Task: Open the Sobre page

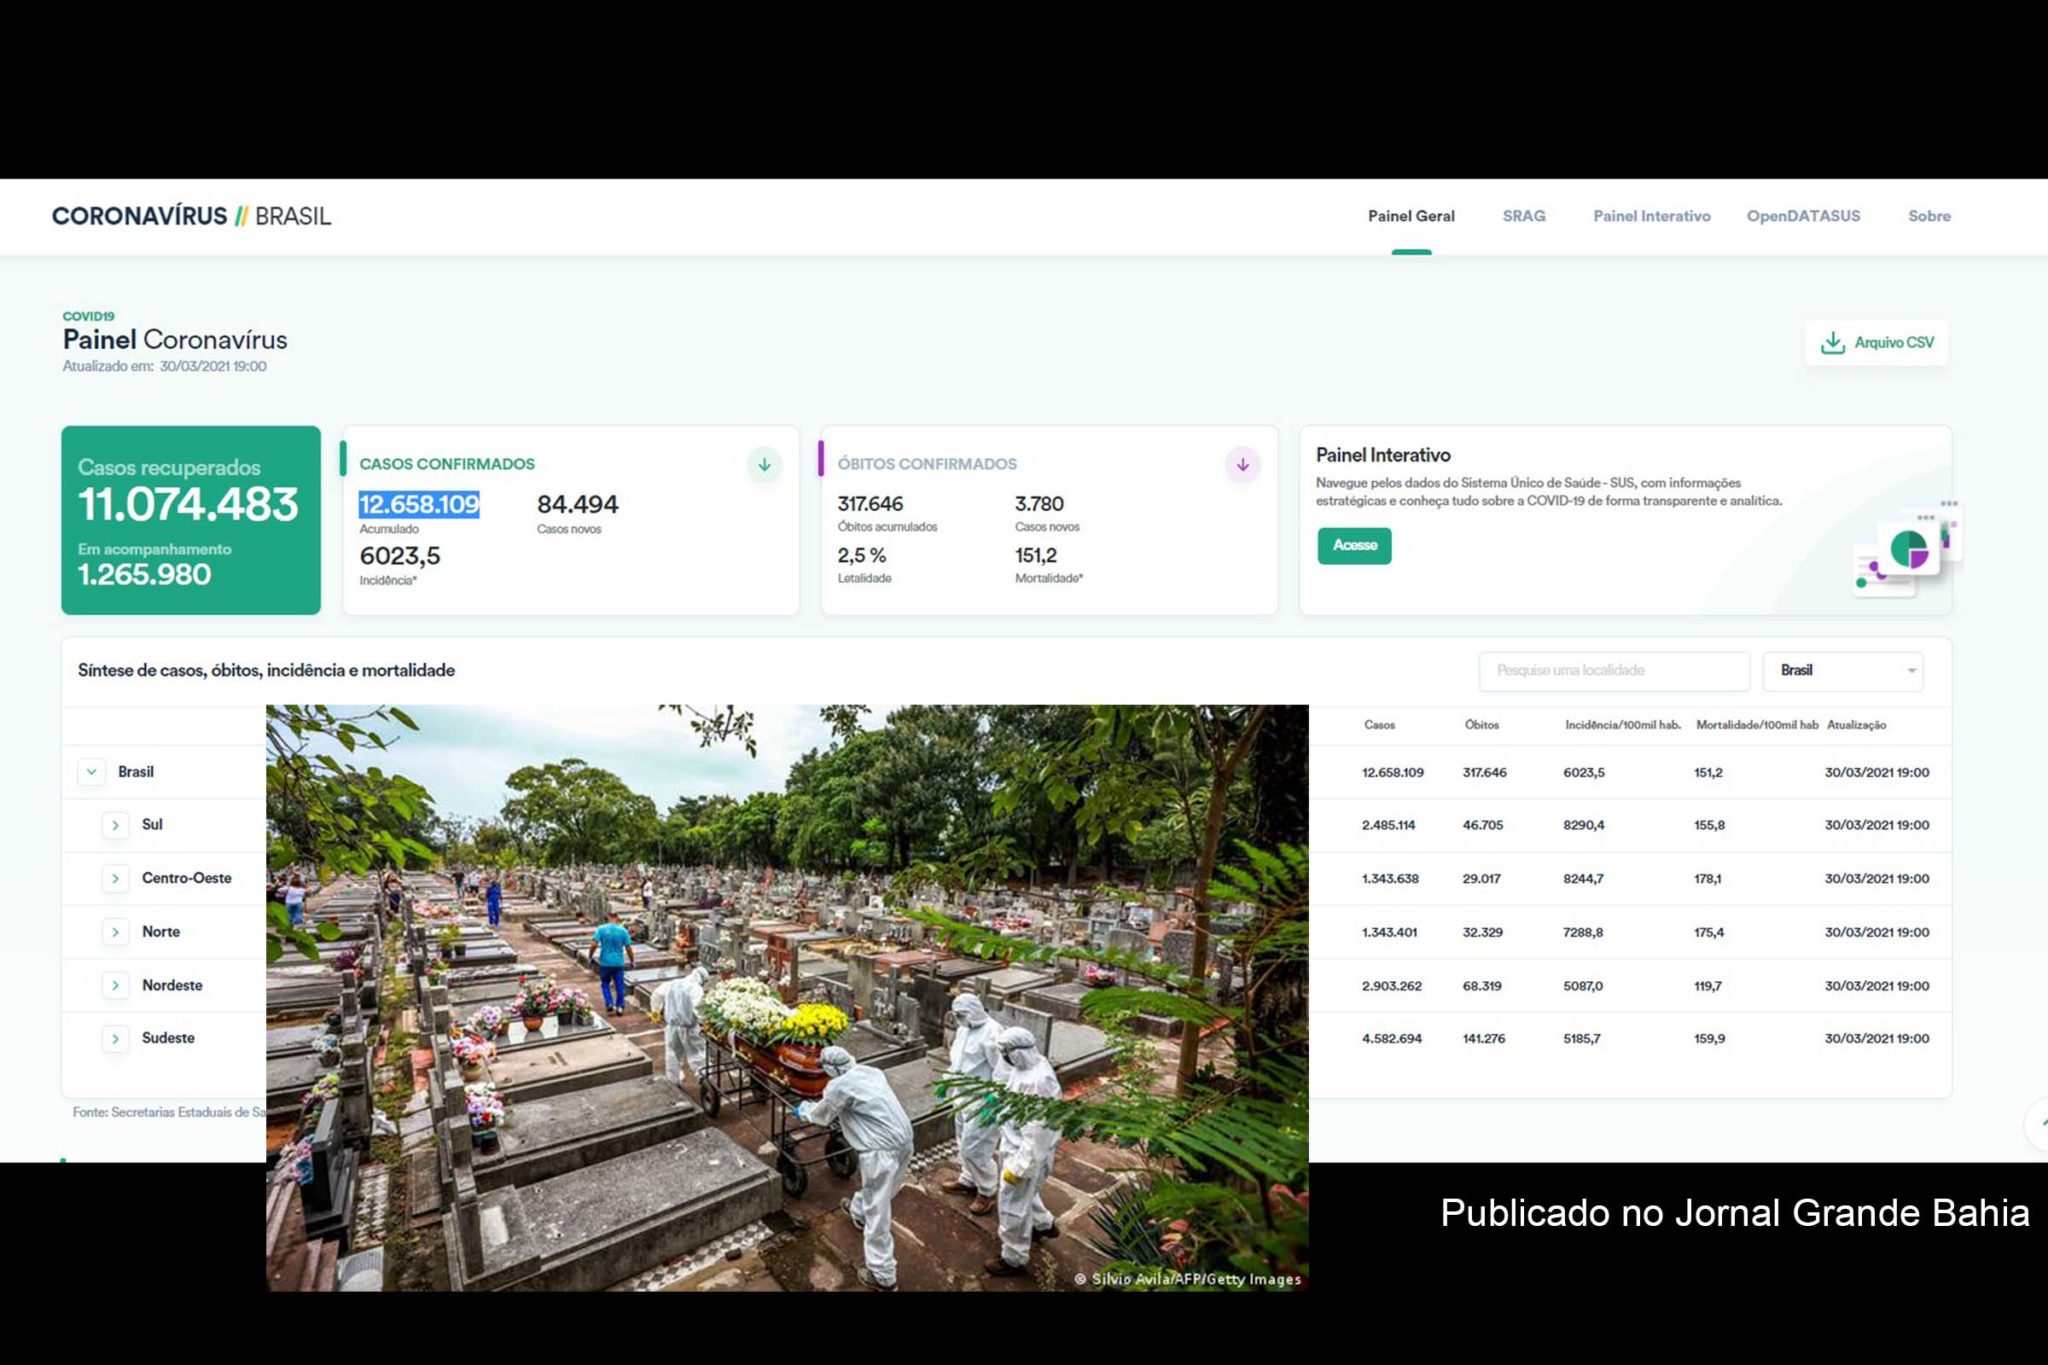Action: coord(1929,215)
